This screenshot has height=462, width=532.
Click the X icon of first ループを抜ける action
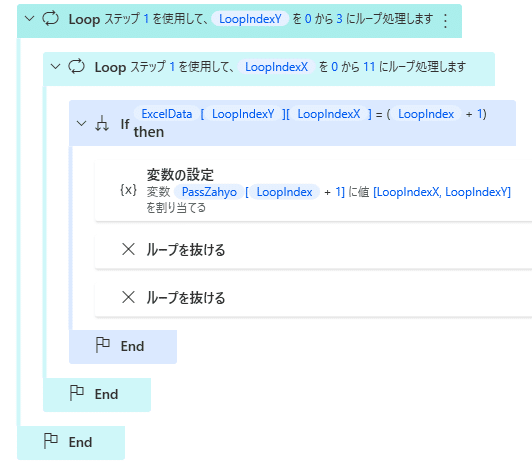[129, 249]
